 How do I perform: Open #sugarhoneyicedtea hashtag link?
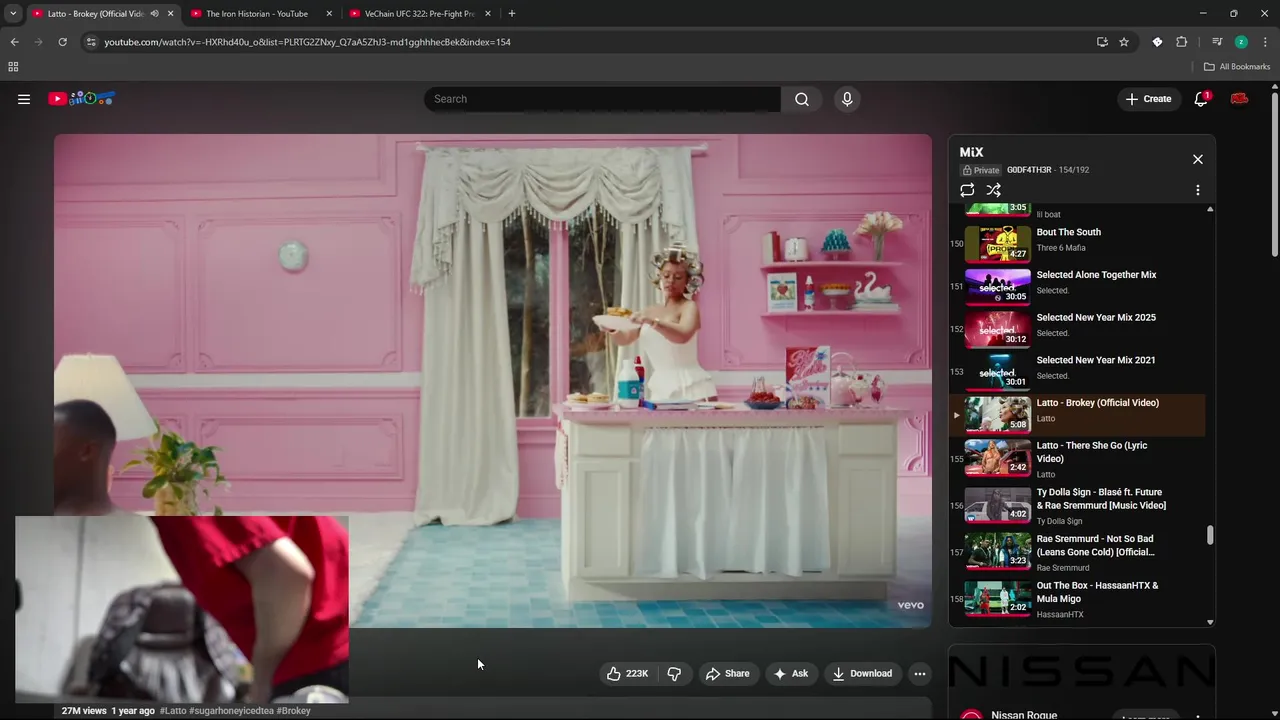(231, 711)
